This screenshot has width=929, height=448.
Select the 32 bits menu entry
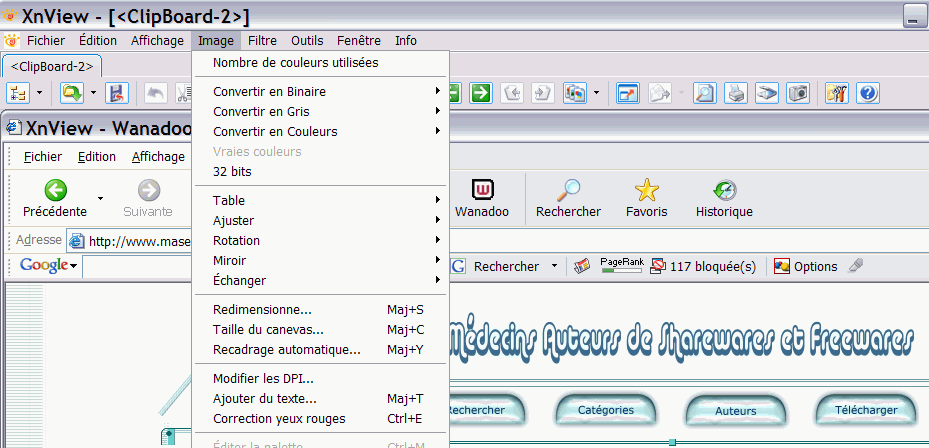321,172
